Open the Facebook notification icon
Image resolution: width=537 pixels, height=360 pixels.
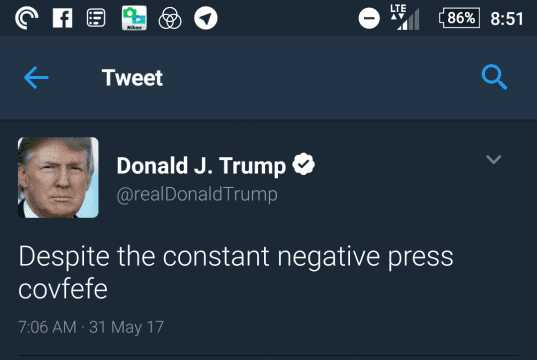click(x=62, y=18)
